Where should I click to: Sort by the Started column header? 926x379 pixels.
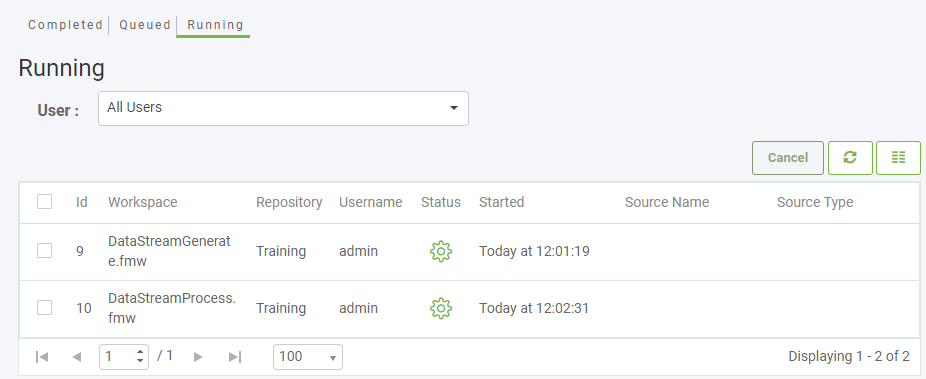click(x=501, y=202)
